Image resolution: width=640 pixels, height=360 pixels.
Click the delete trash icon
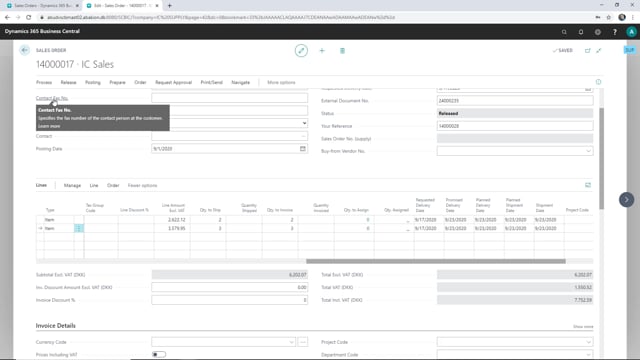[x=342, y=51]
